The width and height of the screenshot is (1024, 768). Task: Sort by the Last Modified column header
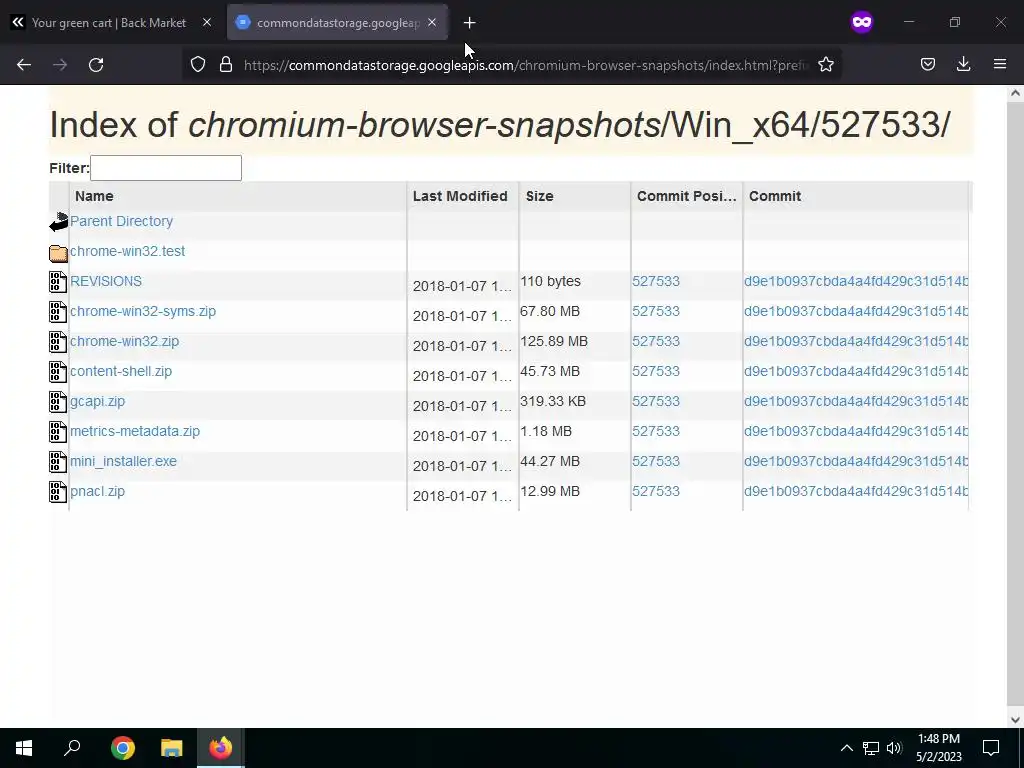462,197
